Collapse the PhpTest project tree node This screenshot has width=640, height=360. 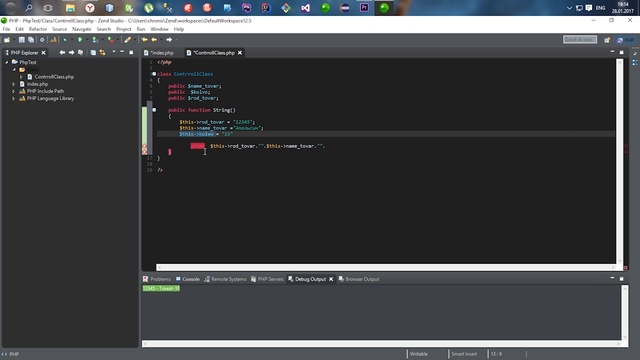(7, 62)
